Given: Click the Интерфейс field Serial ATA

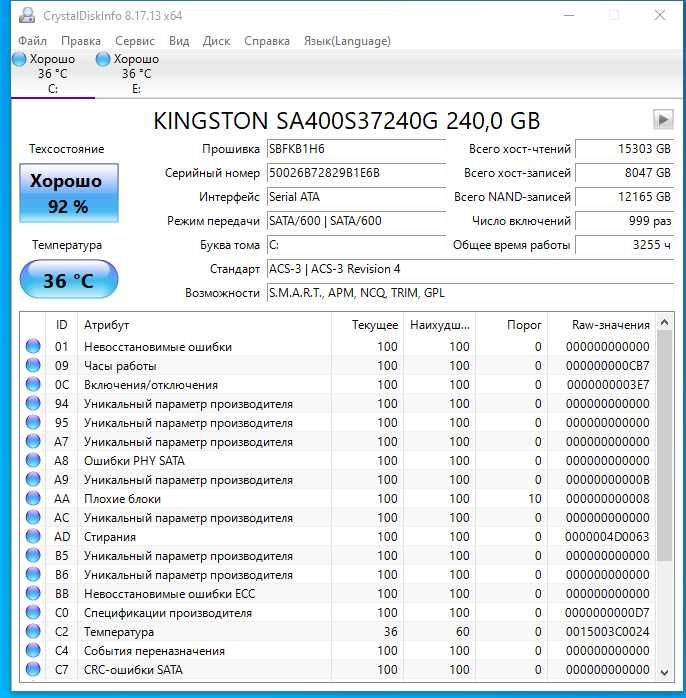Looking at the screenshot, I should 356,197.
